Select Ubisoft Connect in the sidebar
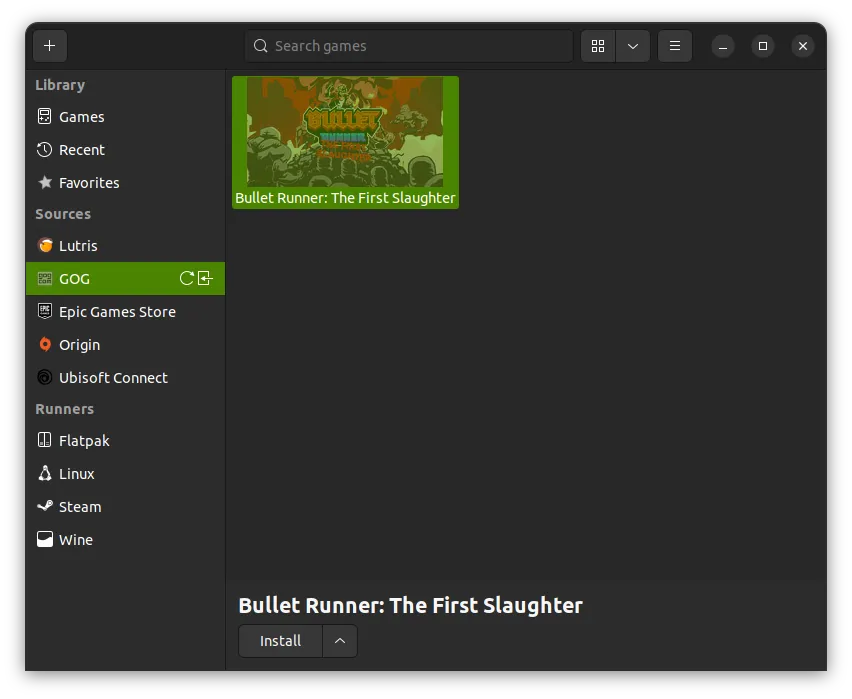Image resolution: width=852 pixels, height=699 pixels. point(113,378)
